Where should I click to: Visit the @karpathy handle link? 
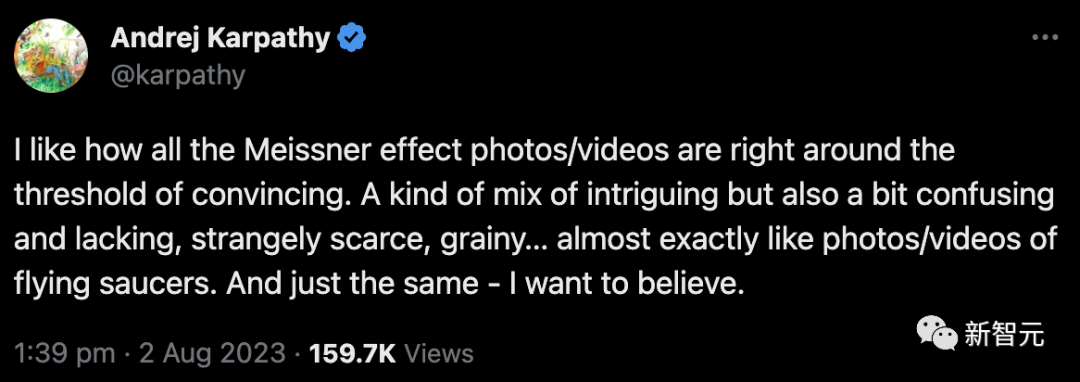(177, 75)
